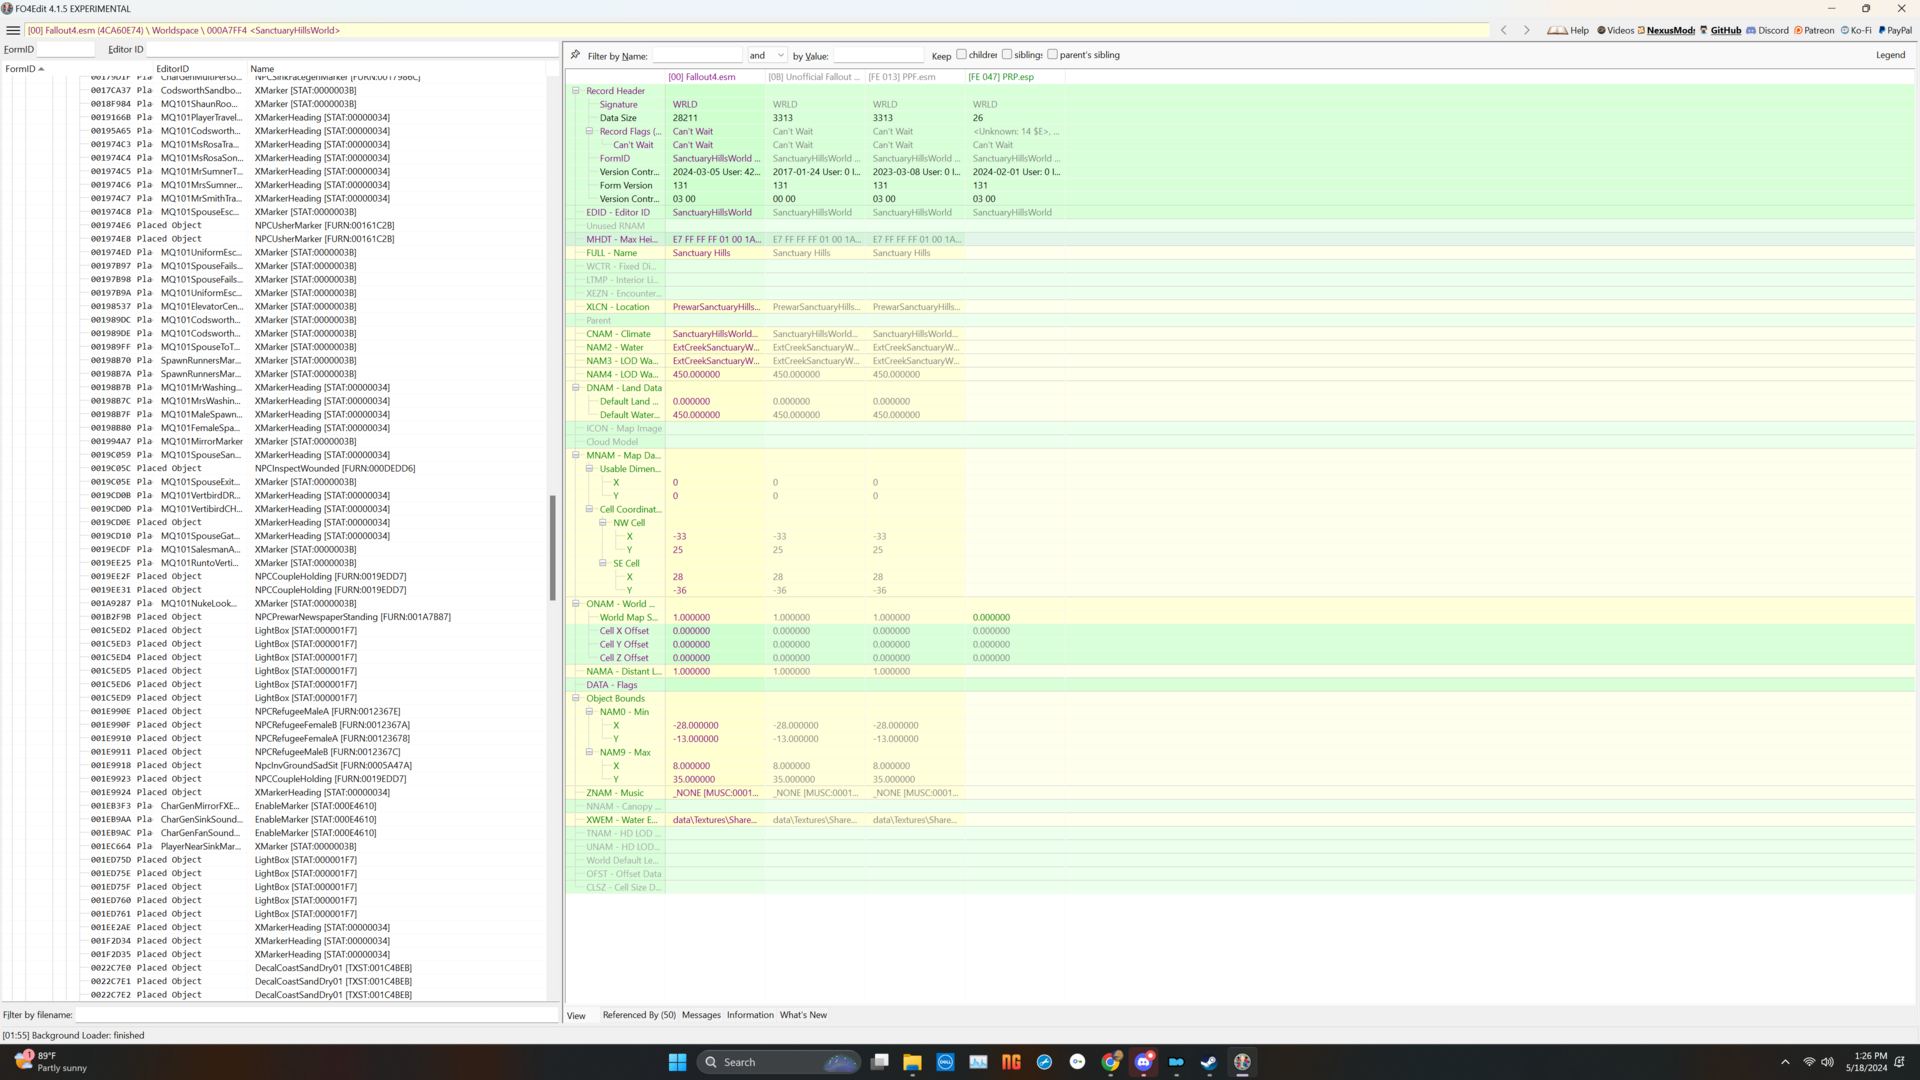1920x1080 pixels.
Task: Select the [FE 047] PRP.esp column header
Action: tap(1015, 77)
